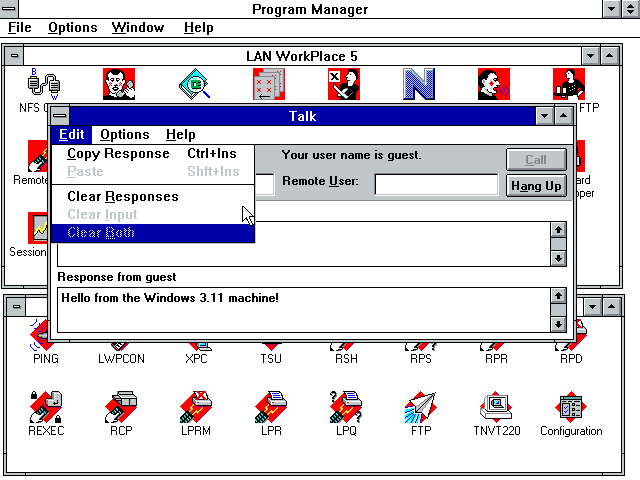Open the lower group window control menu box
The image size is (640, 480).
click(x=16, y=307)
